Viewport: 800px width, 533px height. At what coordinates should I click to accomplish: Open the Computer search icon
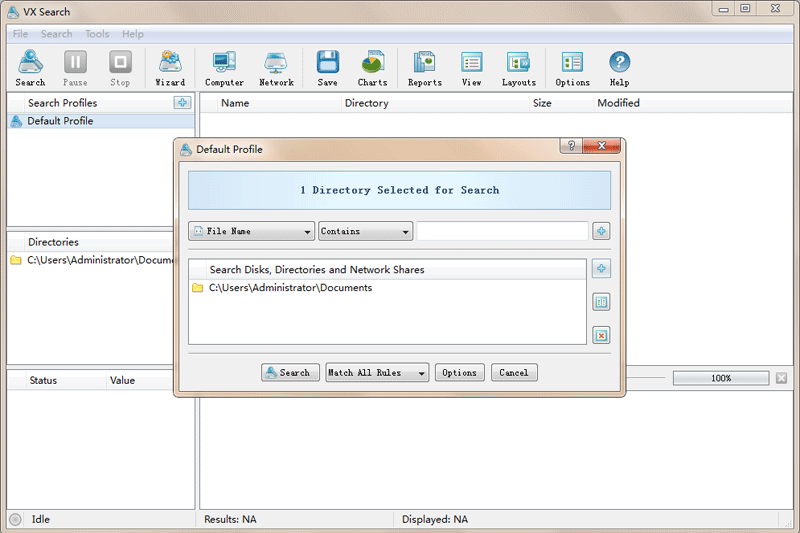[x=224, y=68]
